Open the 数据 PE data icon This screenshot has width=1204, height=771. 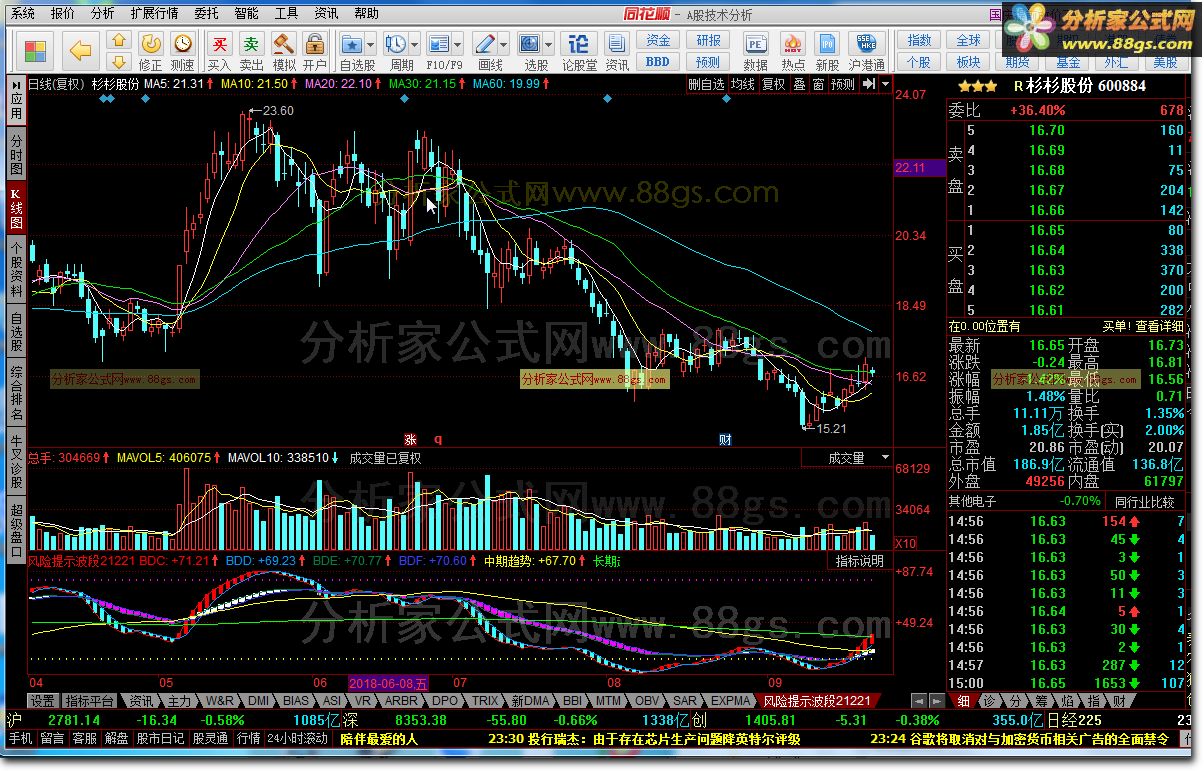[x=756, y=50]
